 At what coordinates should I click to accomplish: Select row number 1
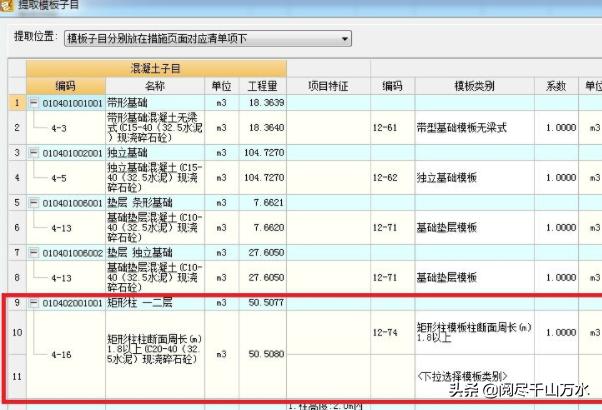(x=17, y=102)
